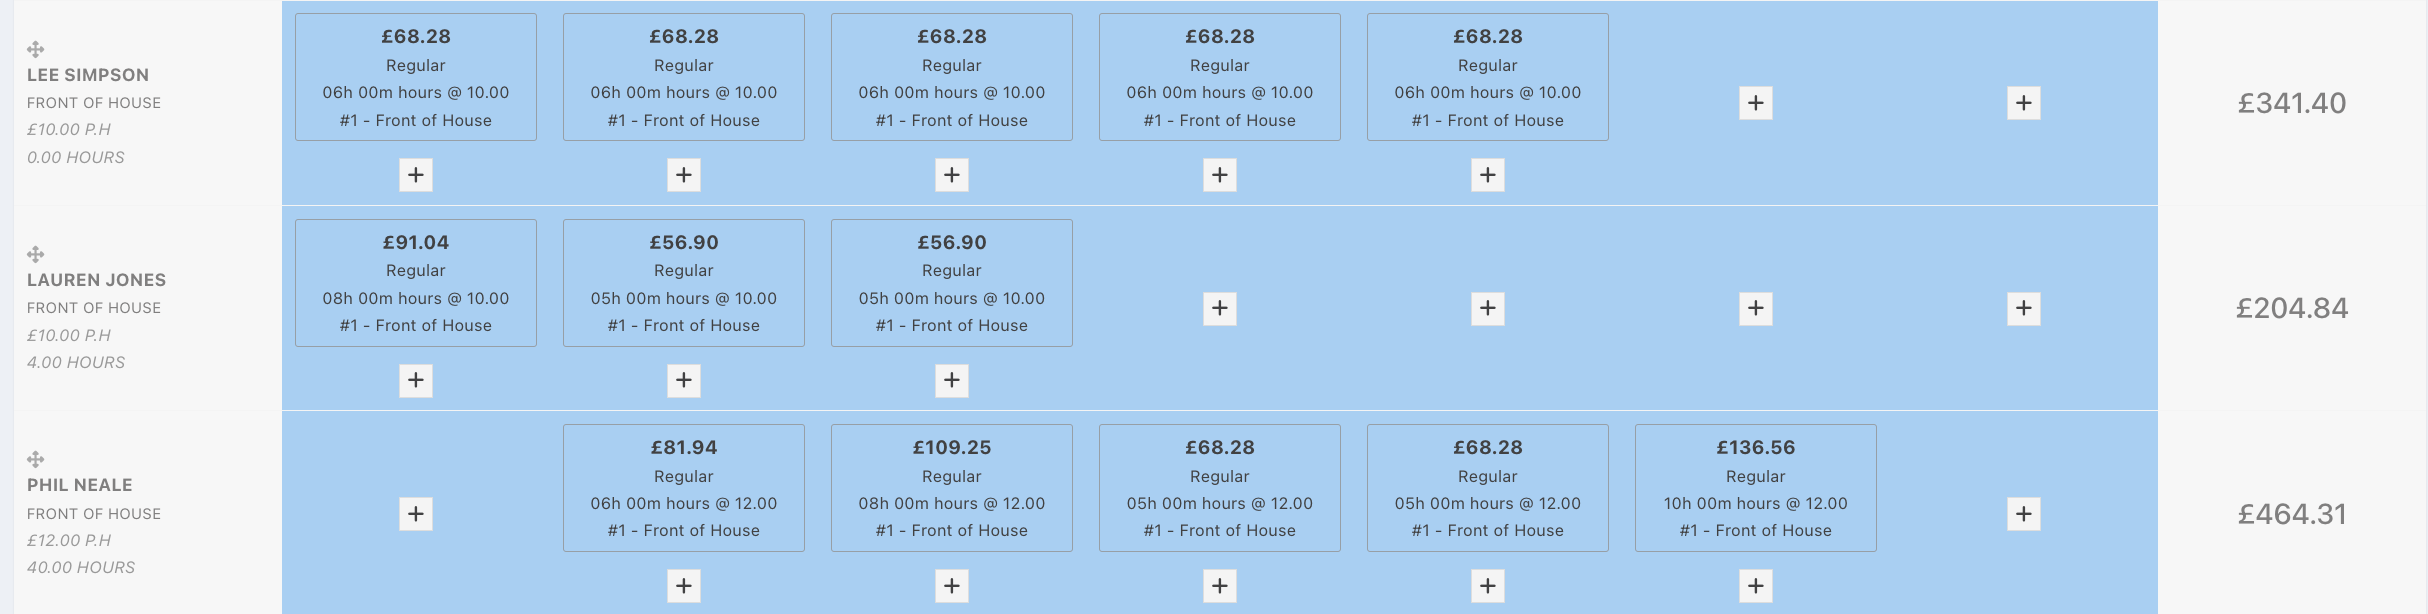Add shift below Lee Simpson's first £68.28 shift
The height and width of the screenshot is (614, 2428).
pos(416,175)
